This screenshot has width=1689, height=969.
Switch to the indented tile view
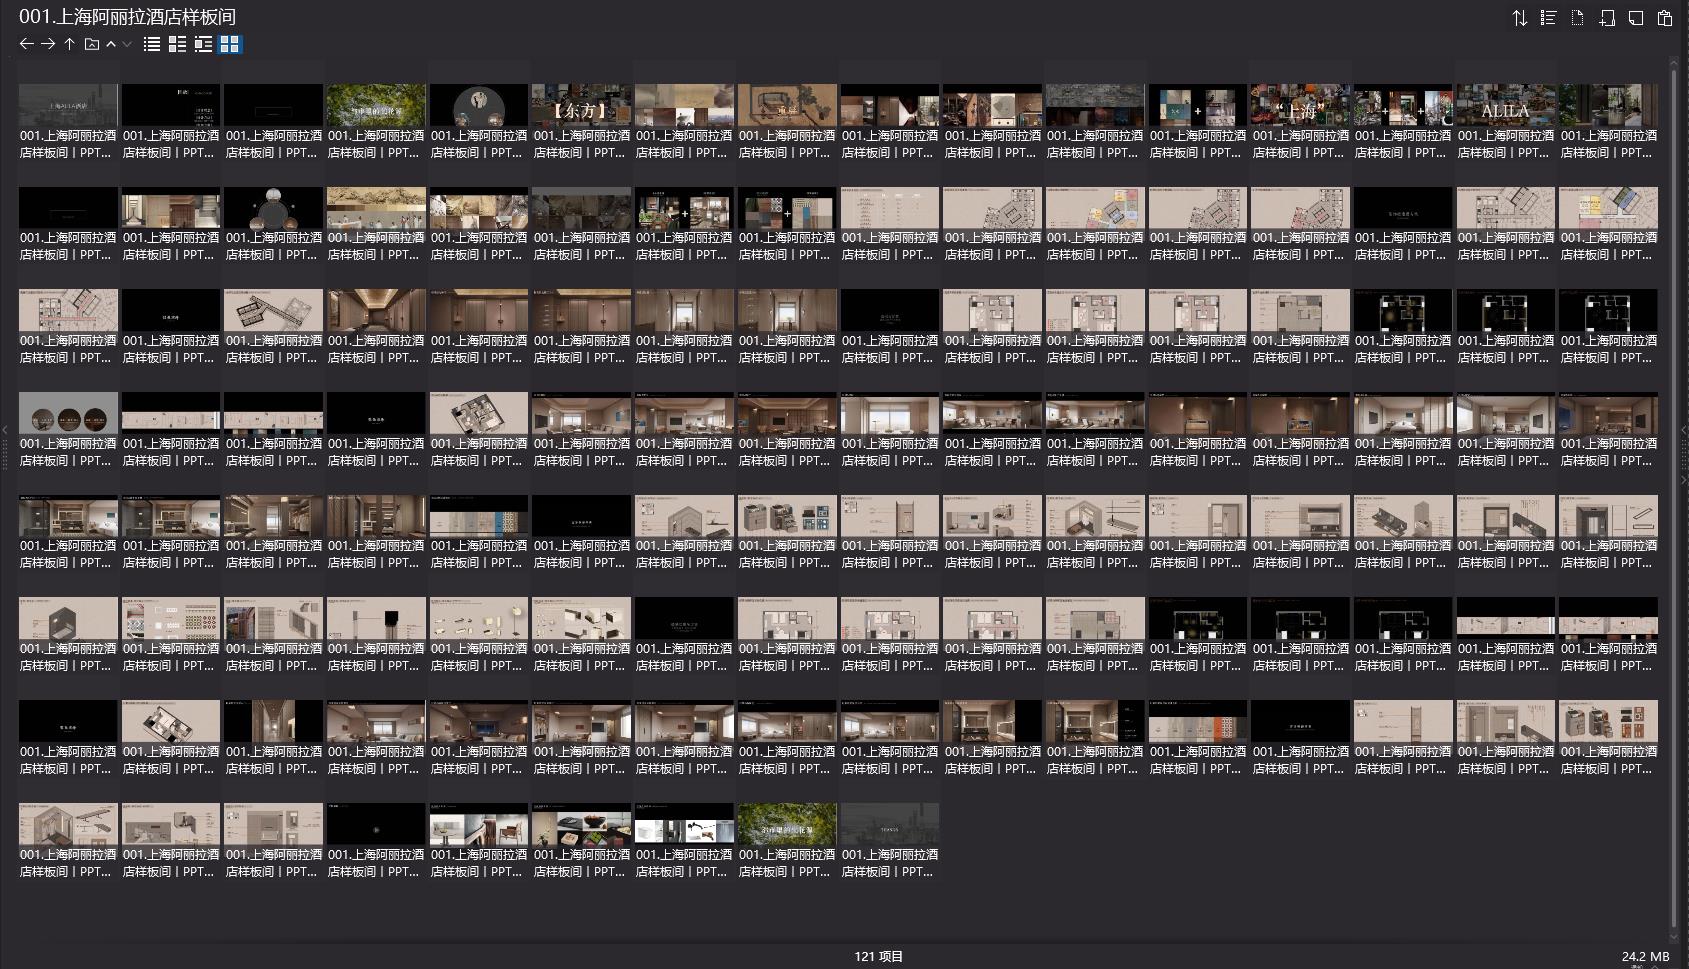[x=203, y=44]
